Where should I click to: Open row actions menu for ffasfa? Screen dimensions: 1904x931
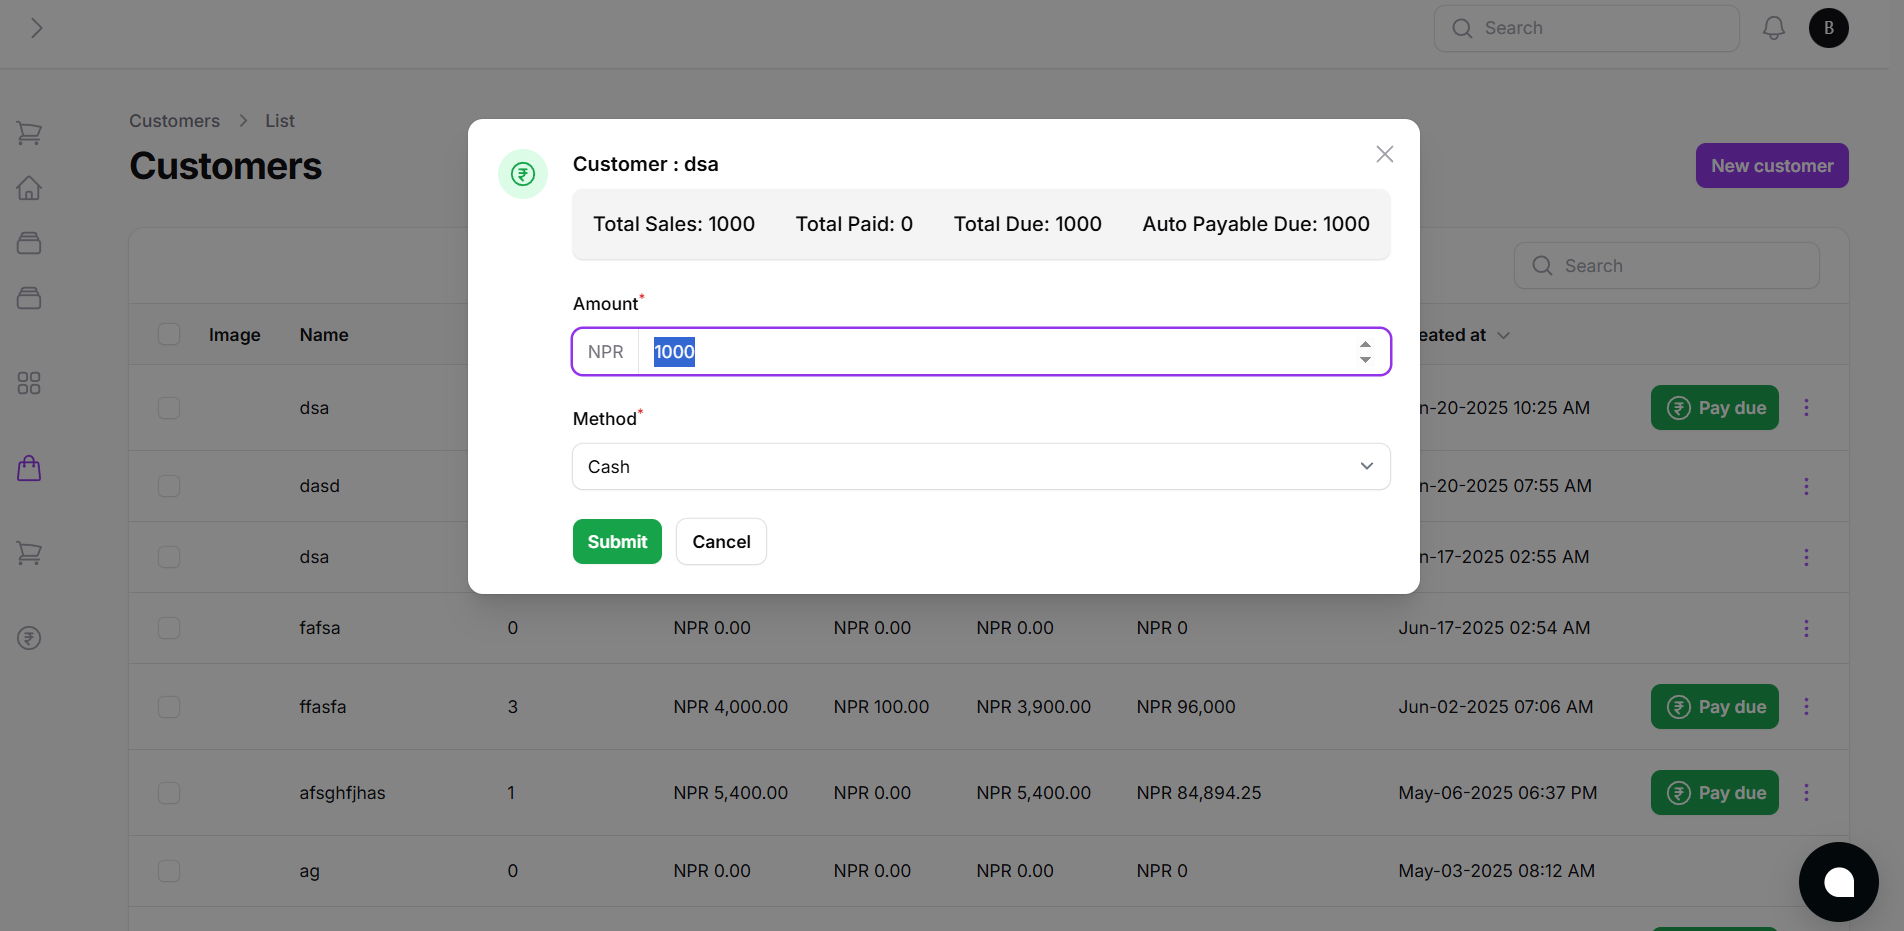[1806, 707]
